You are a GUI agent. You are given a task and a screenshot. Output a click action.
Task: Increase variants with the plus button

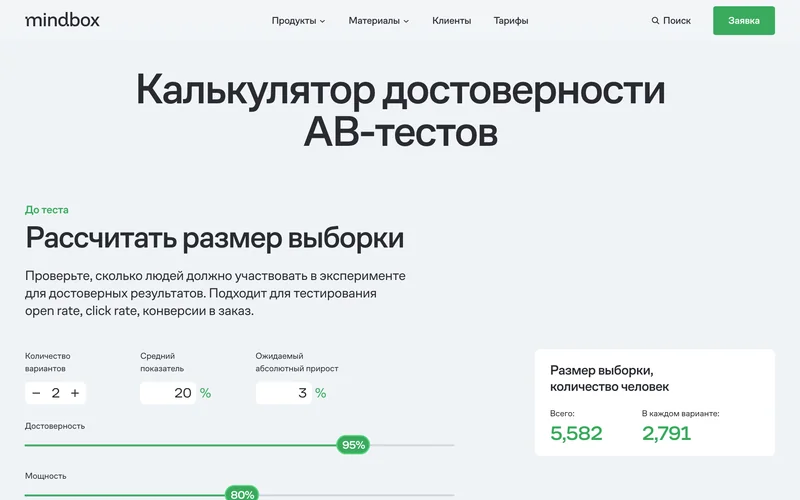tap(75, 393)
